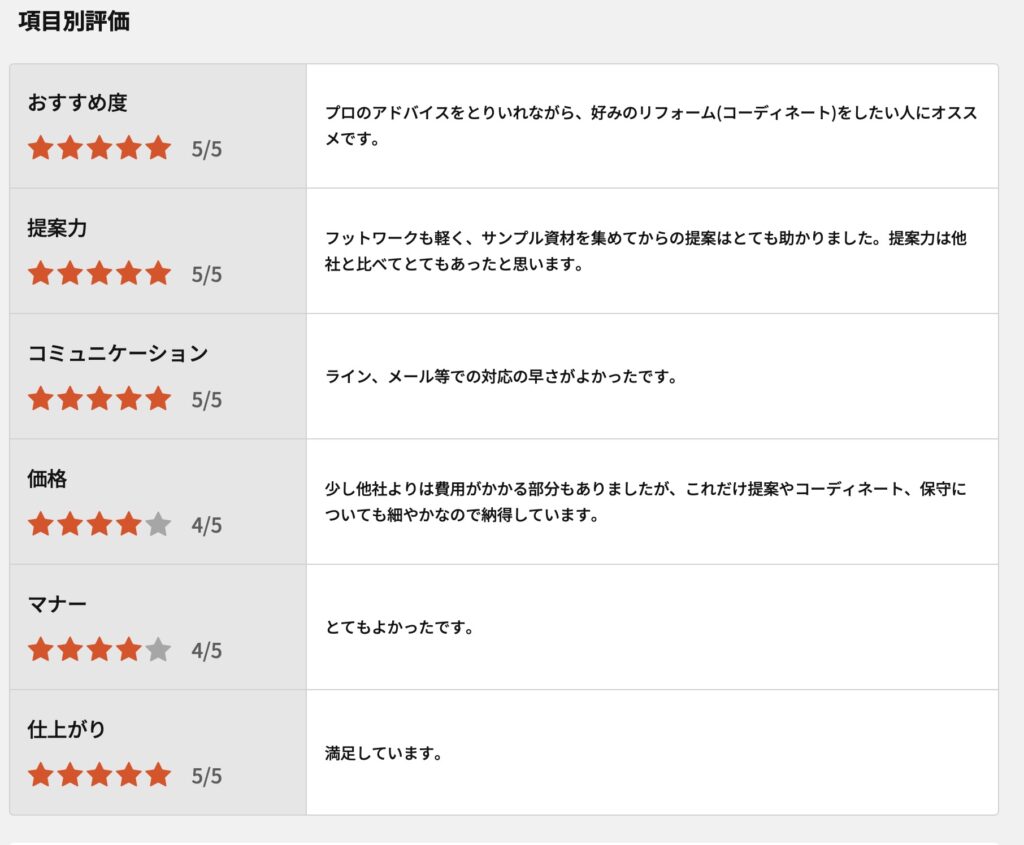This screenshot has height=845, width=1024.
Task: Click the 4/5 score in 価格 row
Action: click(207, 526)
